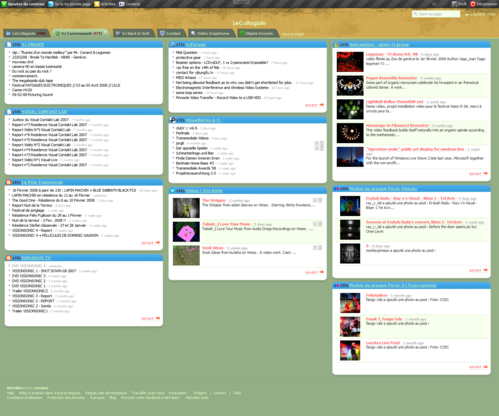The height and width of the screenshot is (416, 499).
Task: Open the Tobiah_I Love Your Music thumbnail
Action: click(x=186, y=232)
